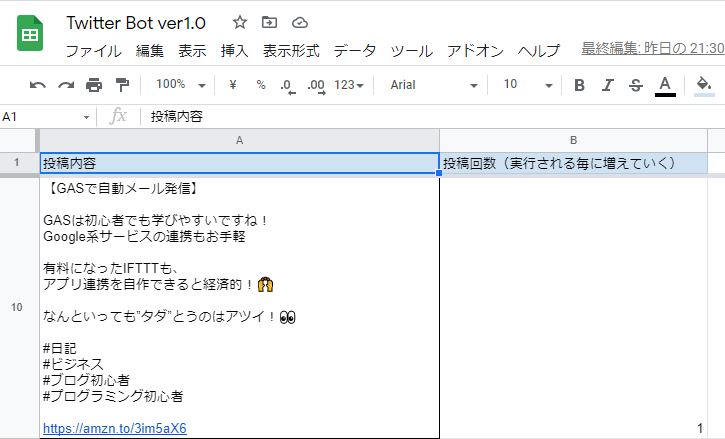725x439 pixels.
Task: Open the Google Sheets home icon
Action: tap(30, 33)
